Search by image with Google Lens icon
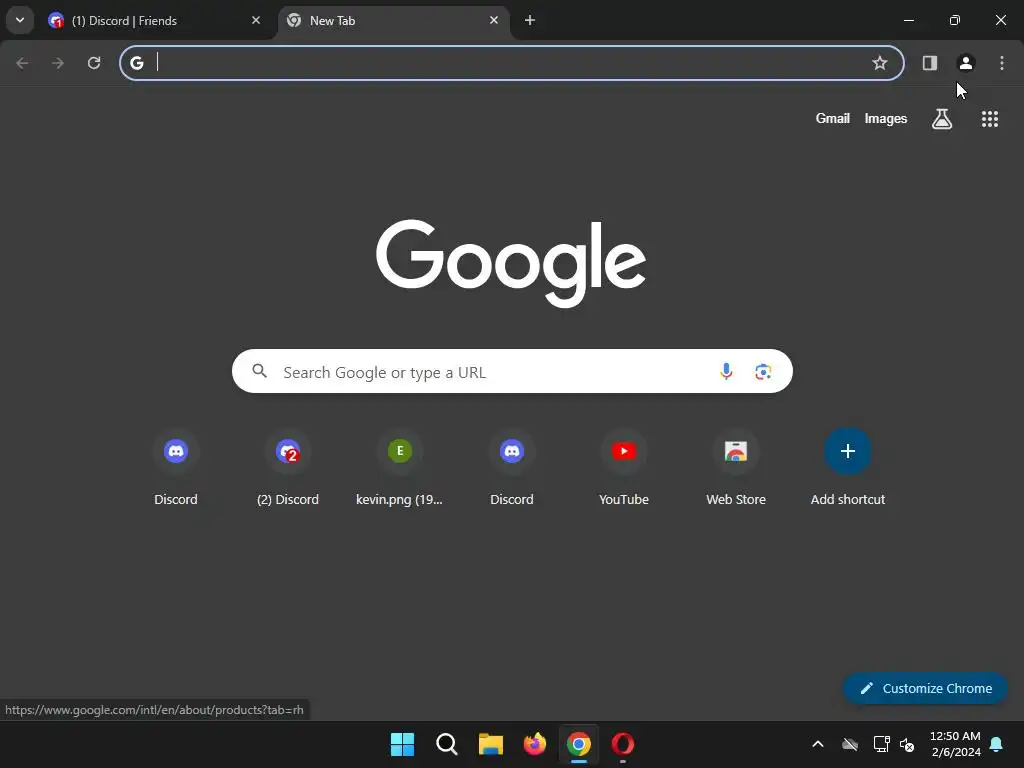This screenshot has height=768, width=1024. coord(763,372)
